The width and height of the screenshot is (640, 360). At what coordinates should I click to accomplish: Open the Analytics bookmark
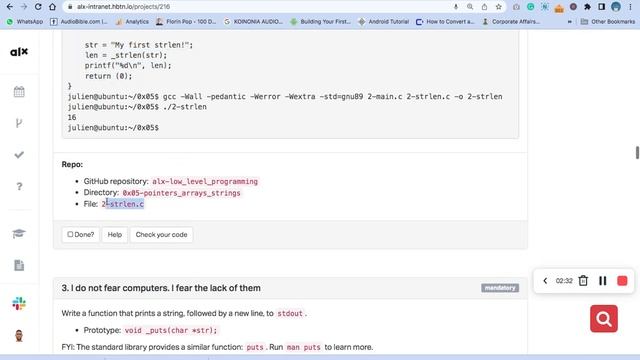click(x=132, y=22)
